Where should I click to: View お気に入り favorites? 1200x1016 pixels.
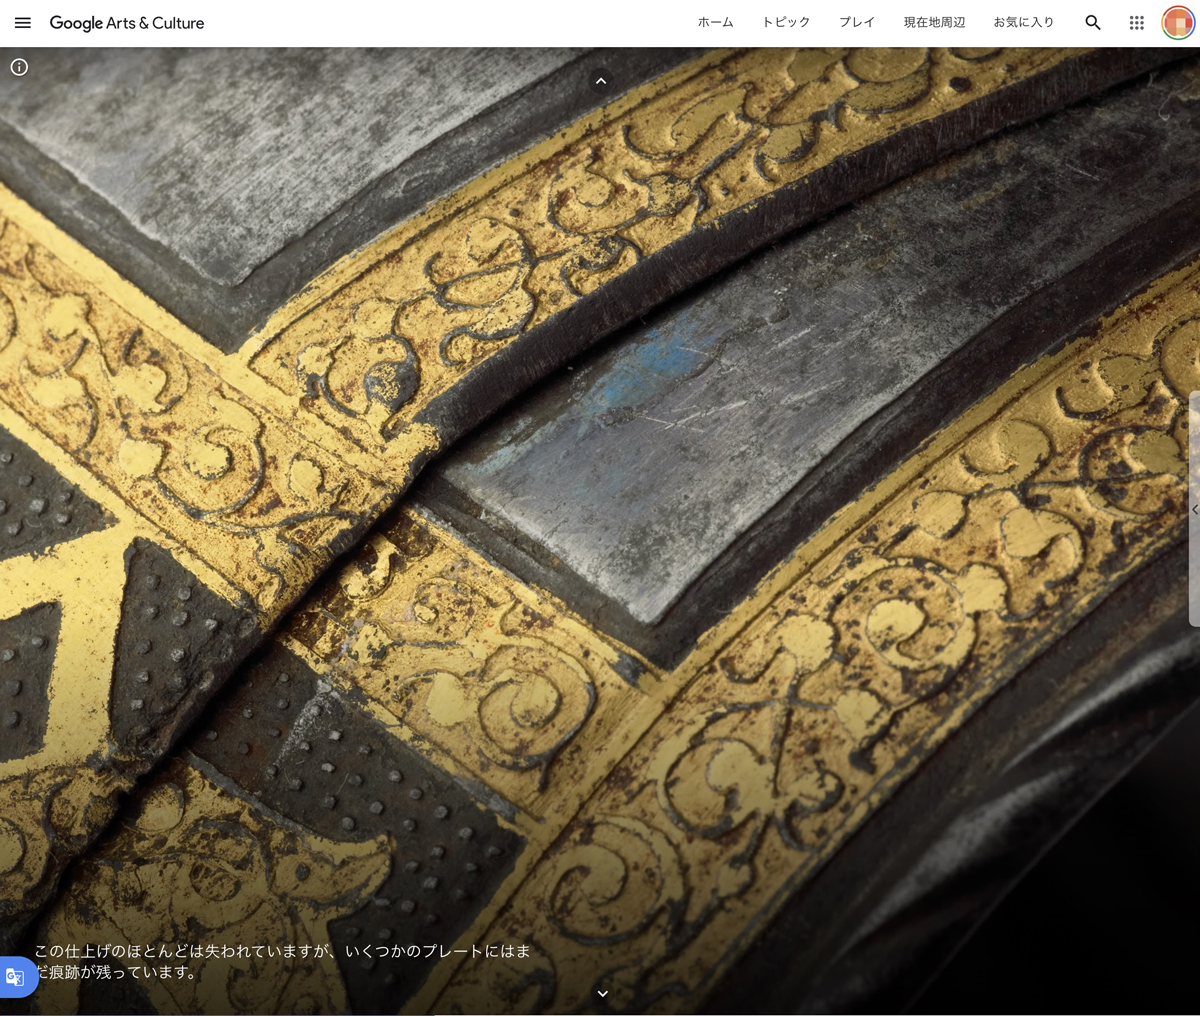pos(1023,22)
